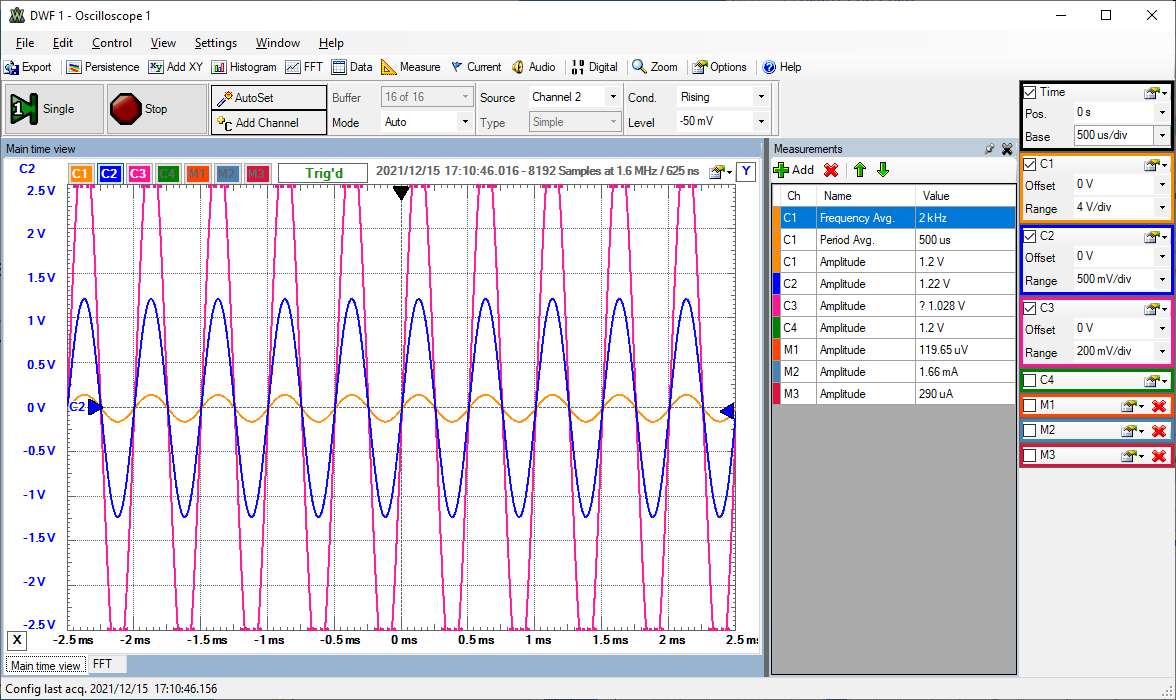Remove measurement with red X icon

click(x=830, y=170)
